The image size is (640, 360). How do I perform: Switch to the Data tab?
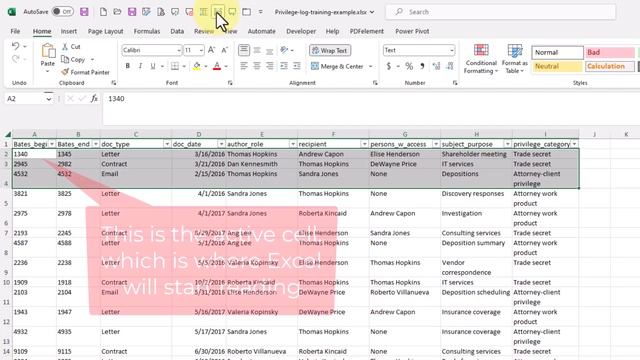pos(177,31)
